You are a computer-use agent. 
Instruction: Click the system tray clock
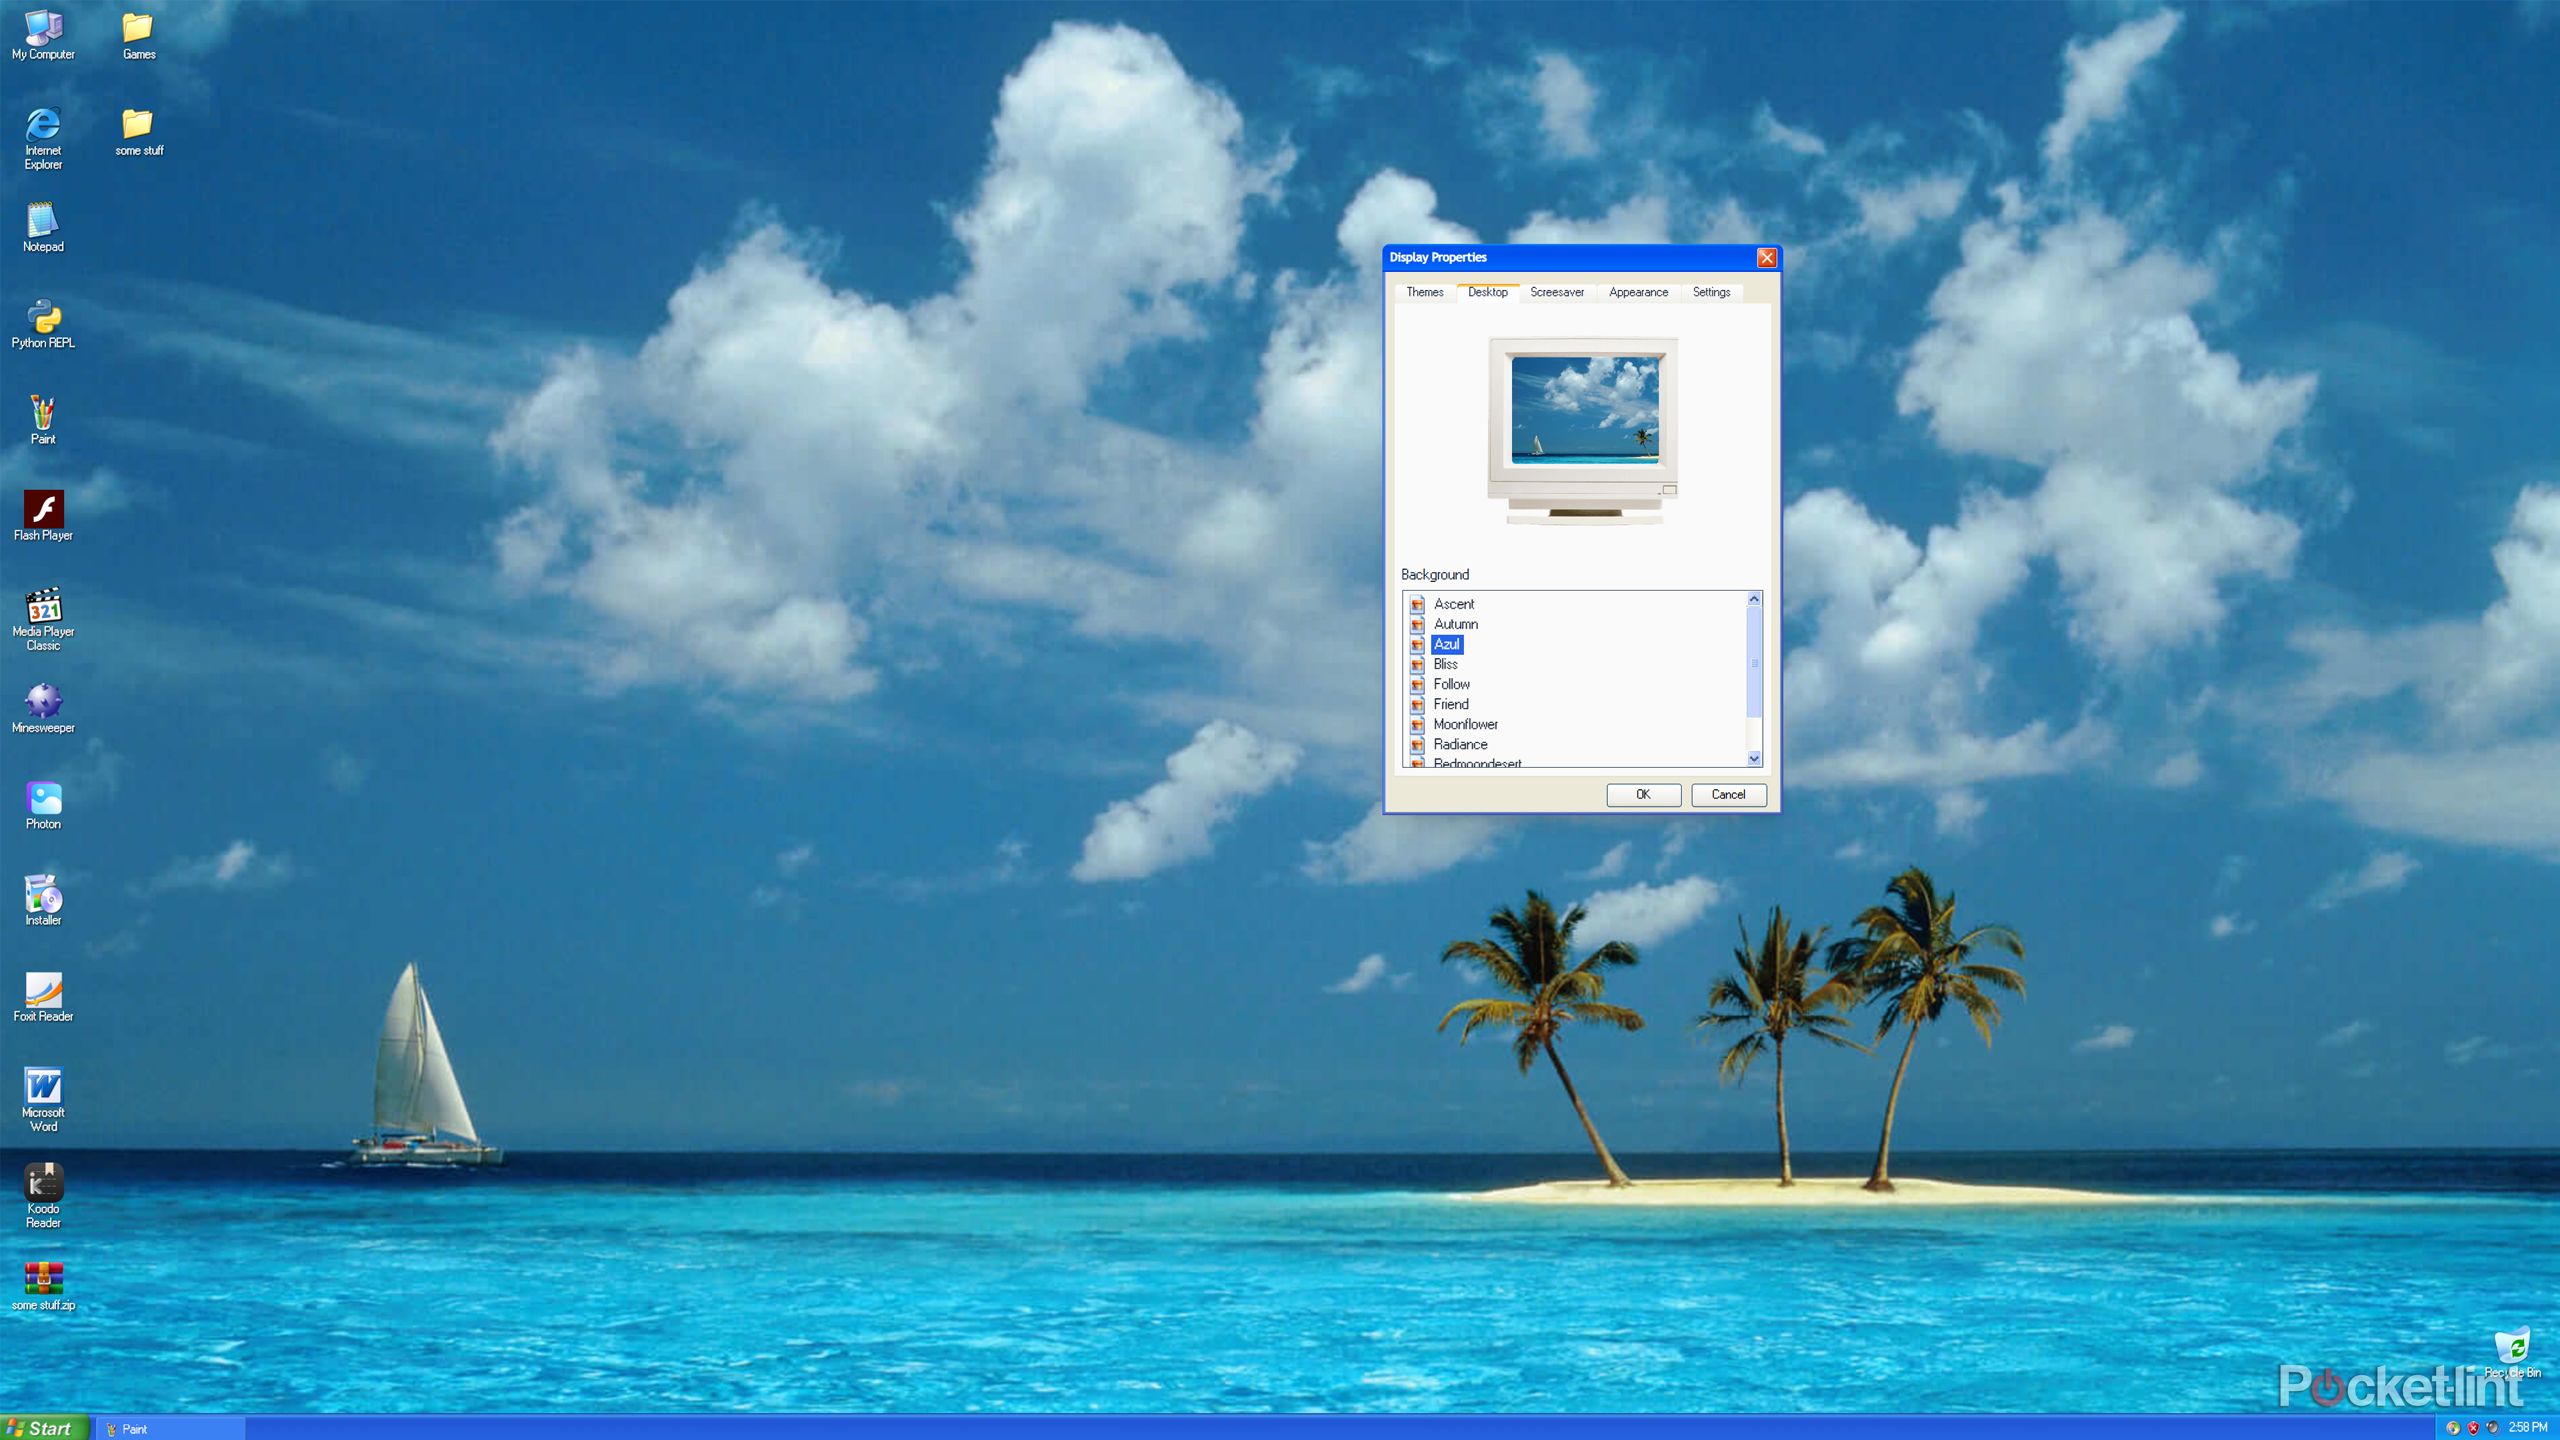(2527, 1428)
